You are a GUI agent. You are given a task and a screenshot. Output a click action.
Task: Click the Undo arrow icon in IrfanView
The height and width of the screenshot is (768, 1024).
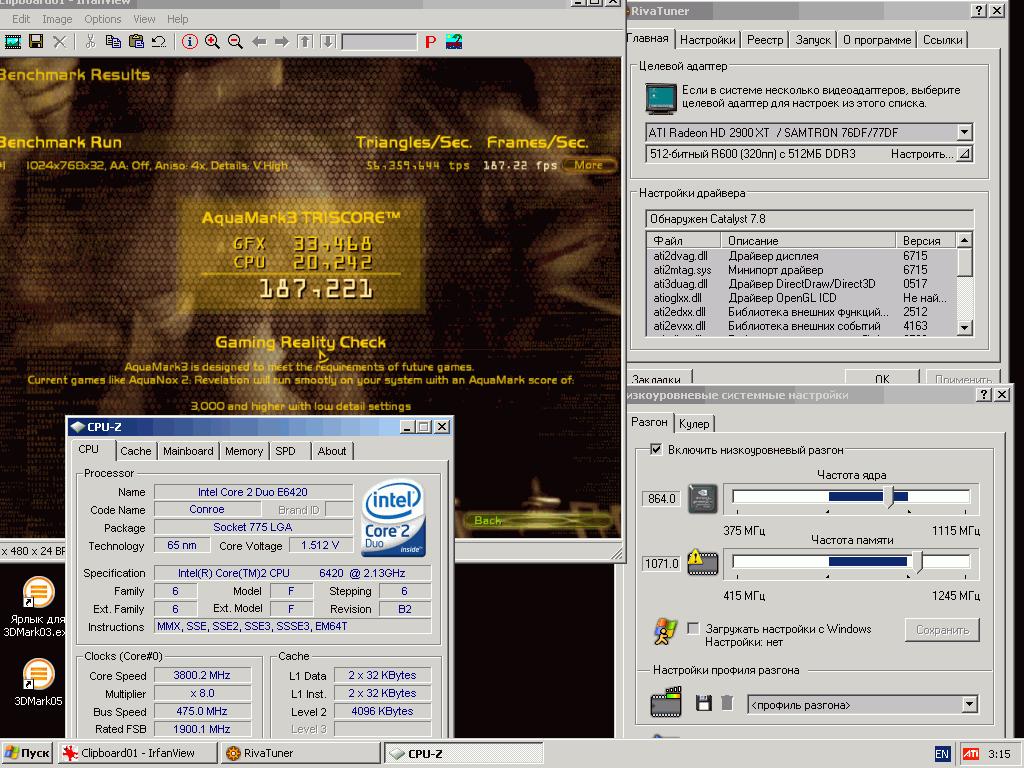tap(159, 42)
